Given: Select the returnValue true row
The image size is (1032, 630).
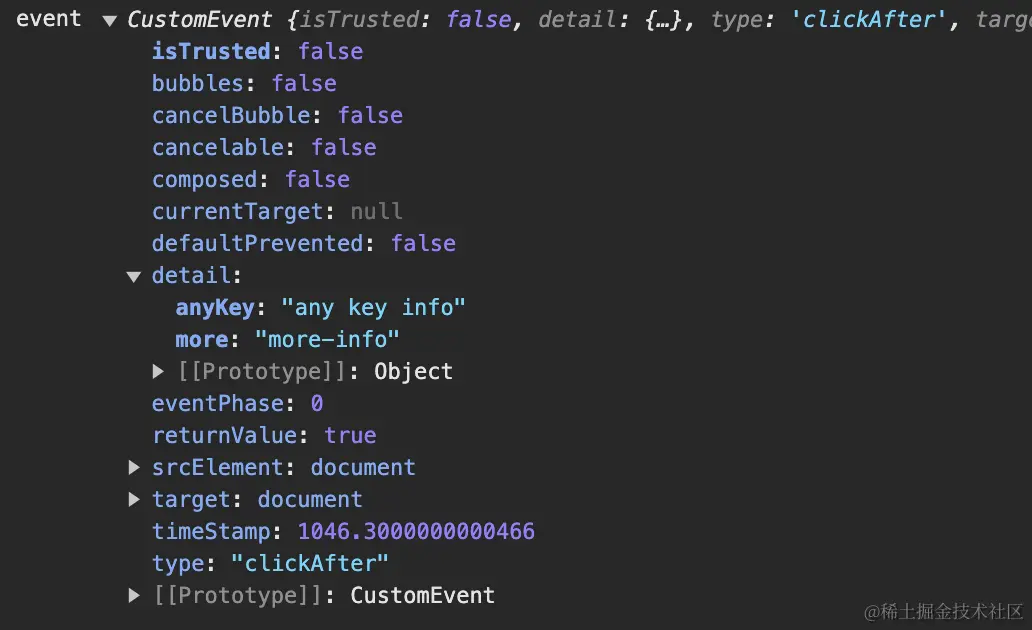Looking at the screenshot, I should (264, 435).
